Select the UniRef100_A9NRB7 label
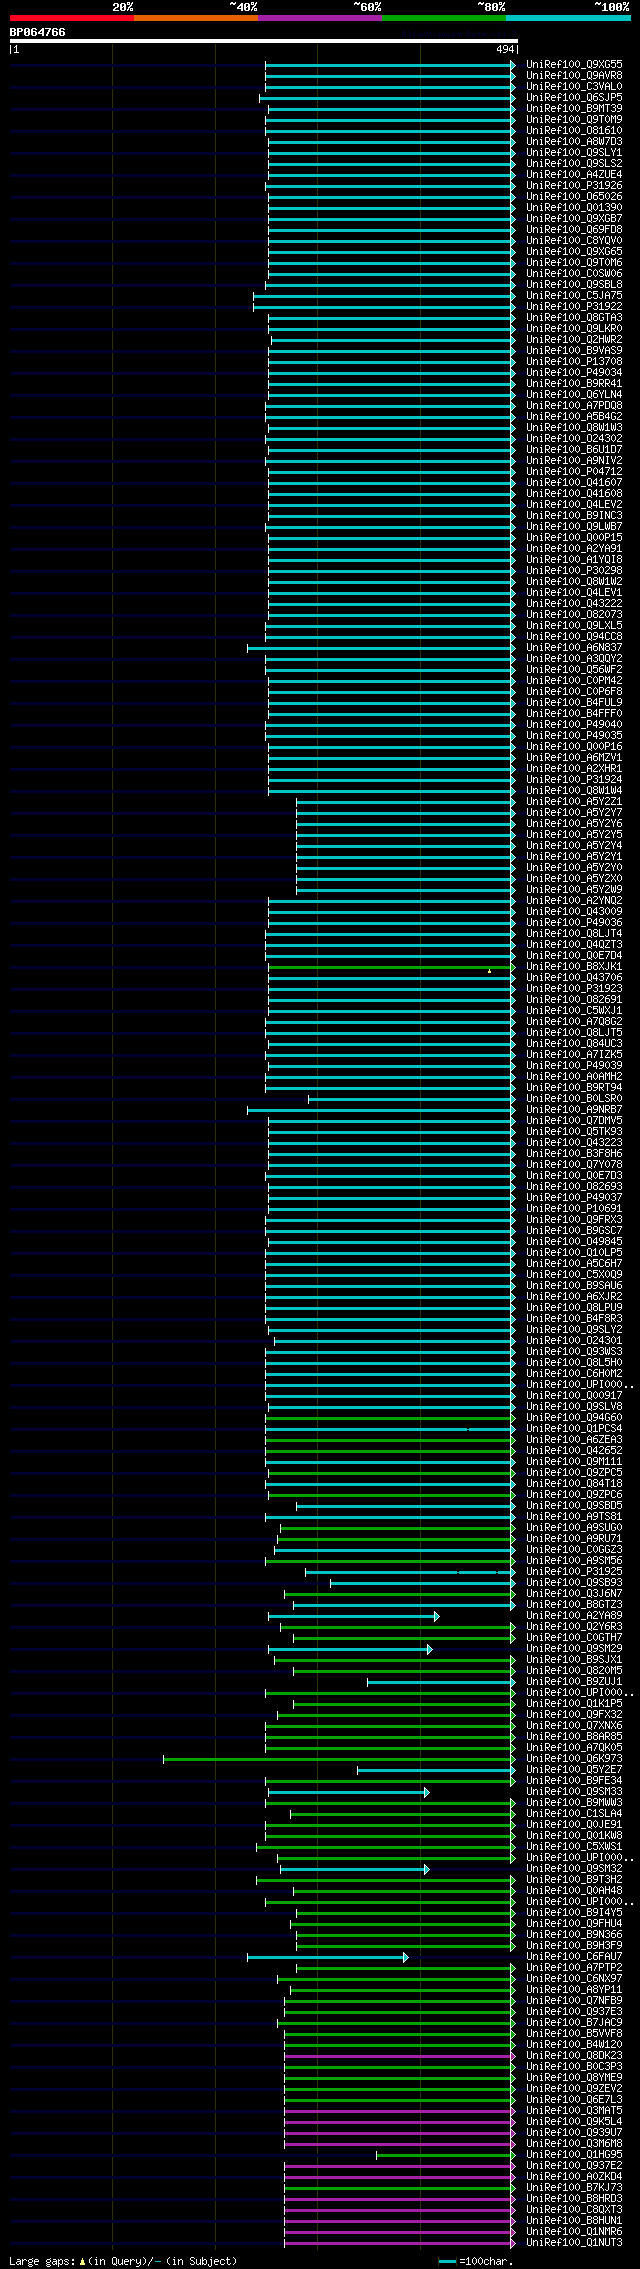 tap(574, 1109)
